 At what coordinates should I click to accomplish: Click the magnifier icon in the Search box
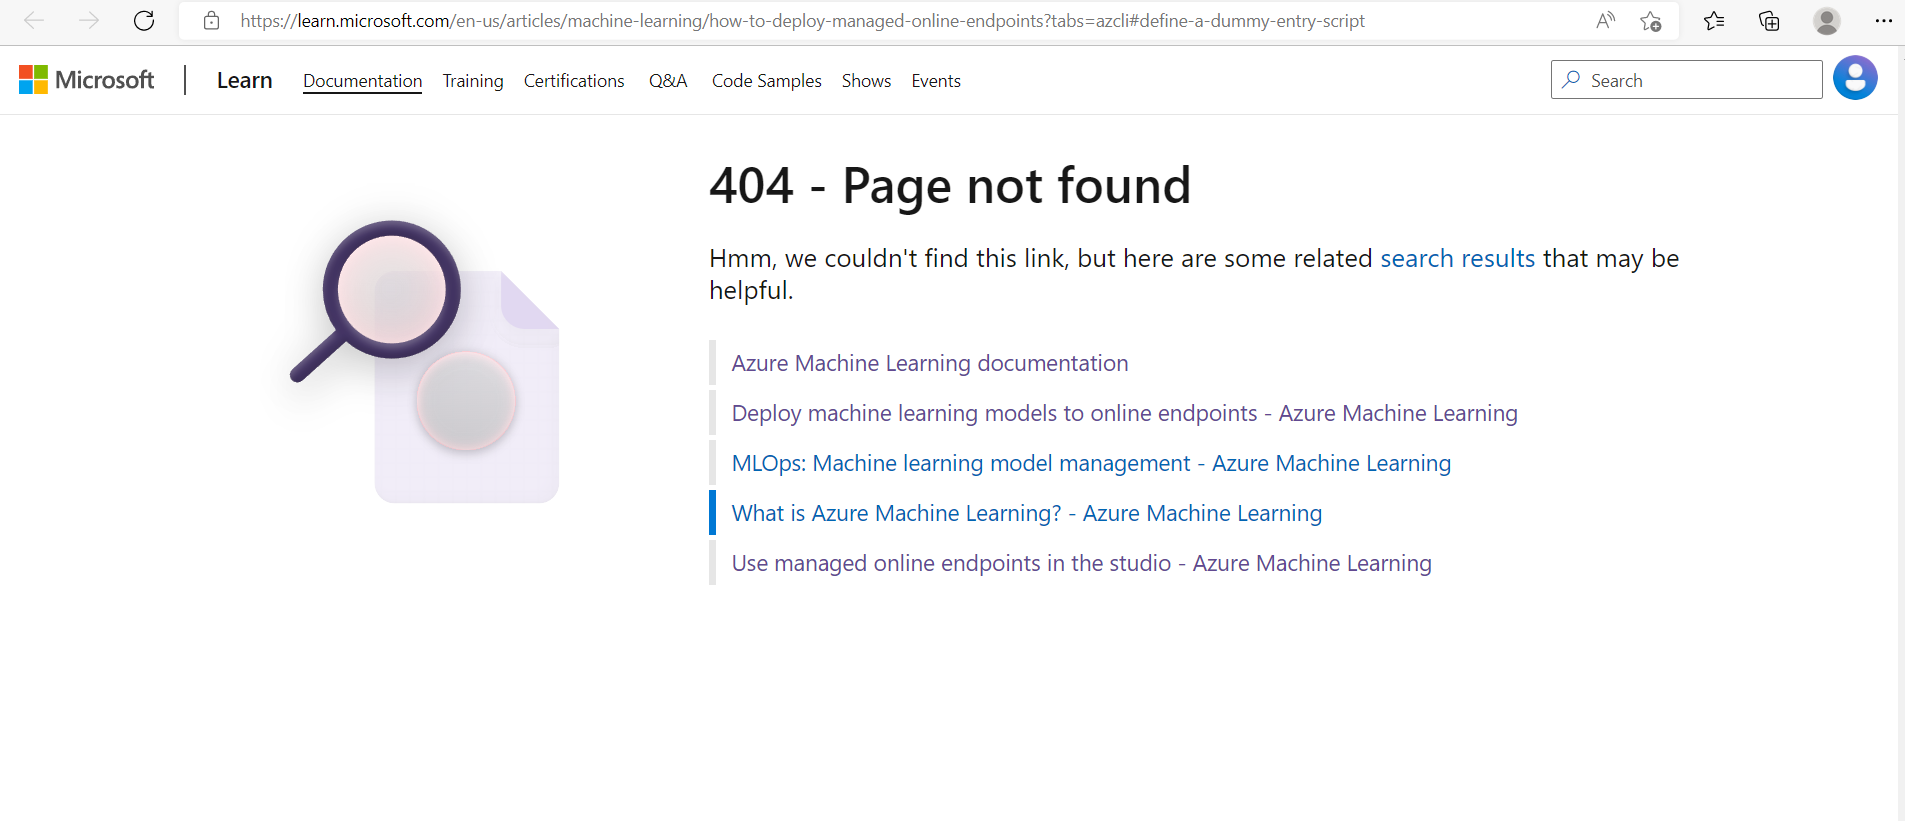click(1571, 79)
